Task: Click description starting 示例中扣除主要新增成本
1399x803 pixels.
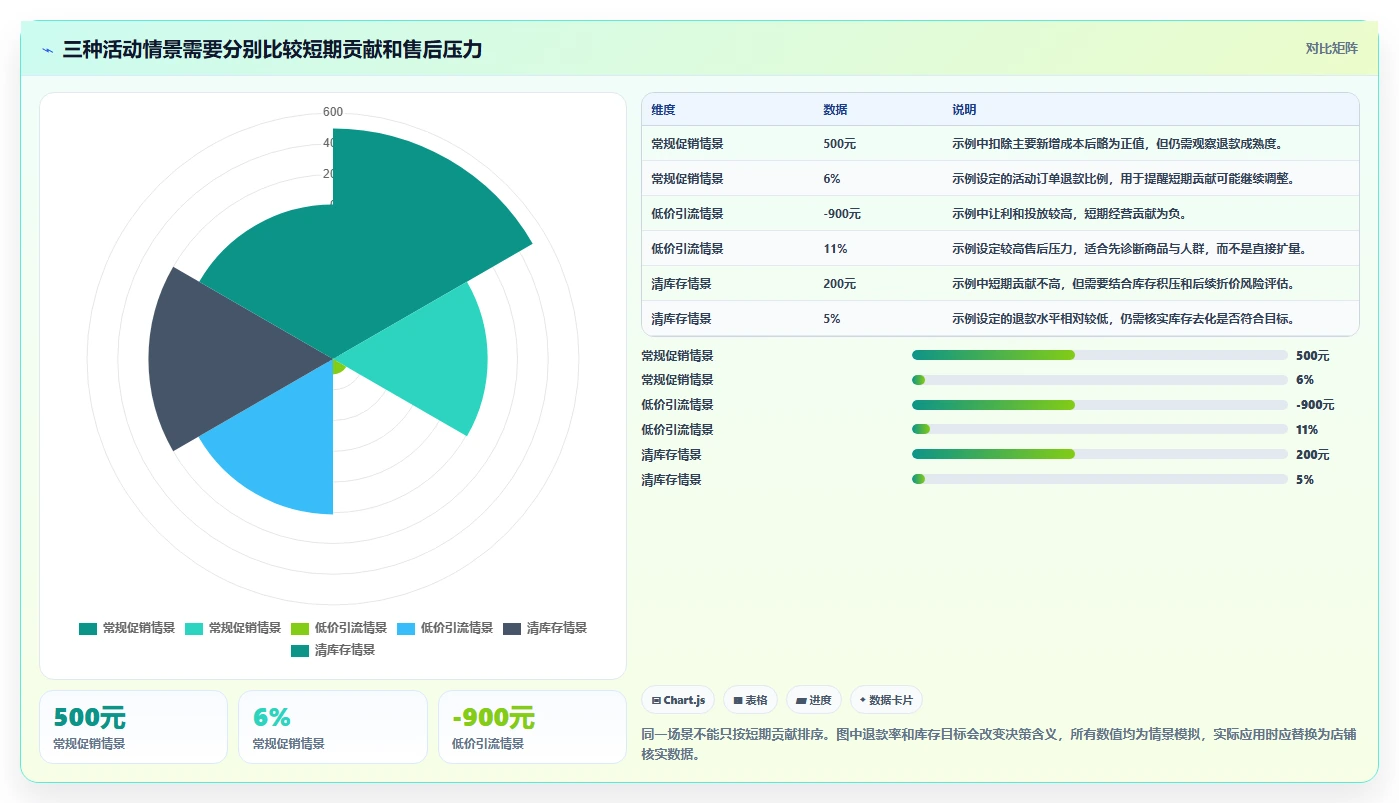Action: [x=1117, y=144]
